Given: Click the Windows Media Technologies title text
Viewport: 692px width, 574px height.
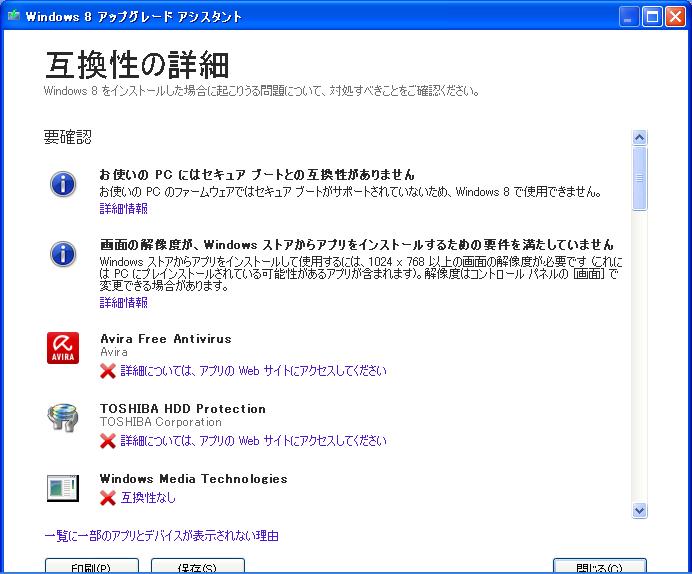Looking at the screenshot, I should tap(194, 479).
